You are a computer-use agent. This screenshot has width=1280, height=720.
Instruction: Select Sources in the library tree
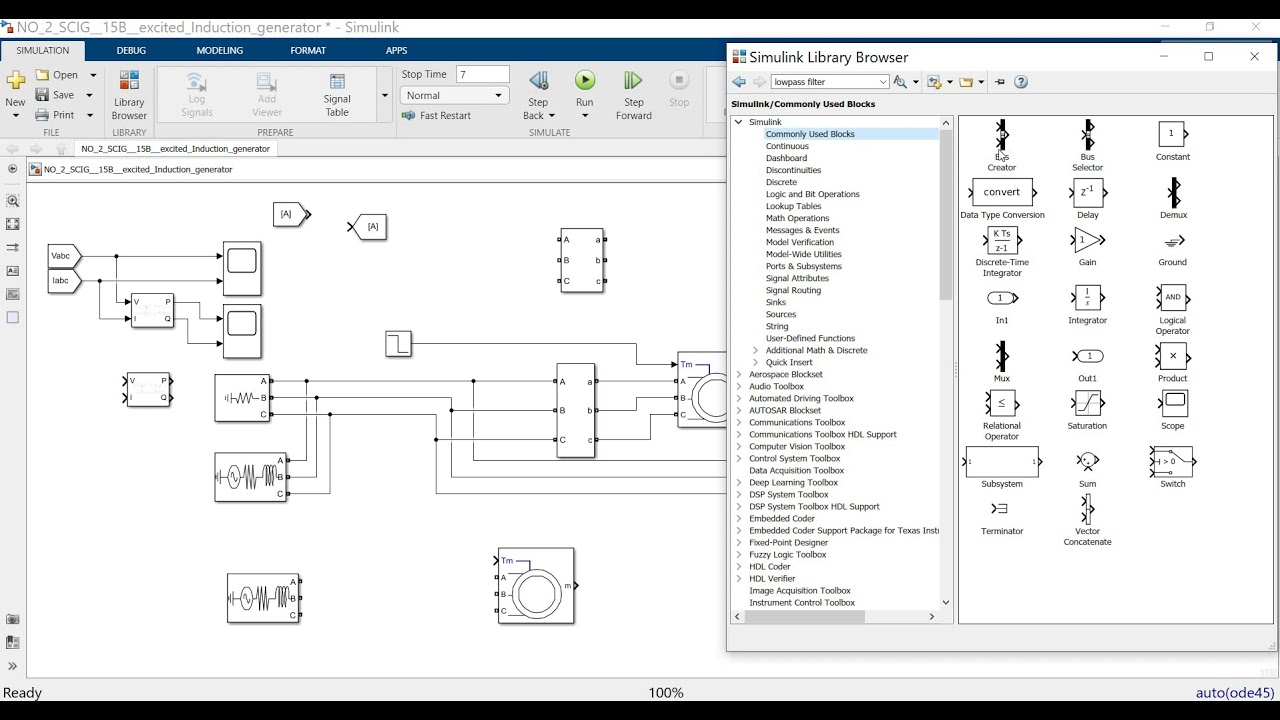pyautogui.click(x=781, y=314)
